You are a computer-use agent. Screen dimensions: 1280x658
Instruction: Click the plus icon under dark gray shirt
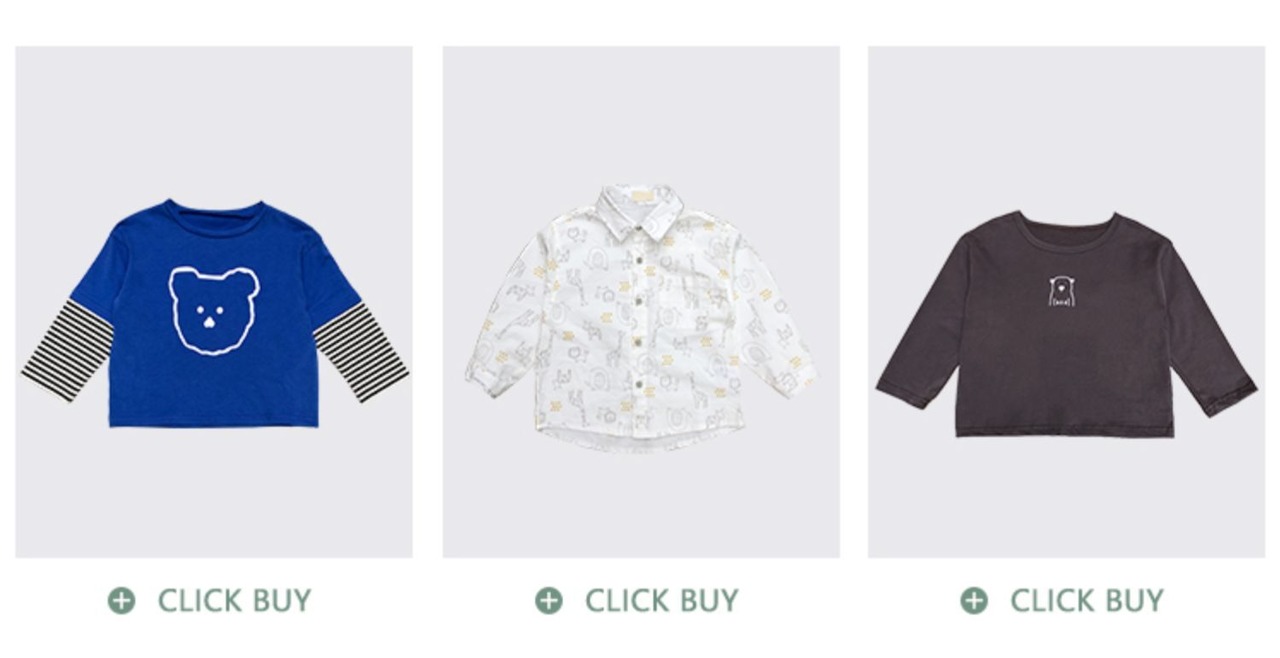point(974,601)
